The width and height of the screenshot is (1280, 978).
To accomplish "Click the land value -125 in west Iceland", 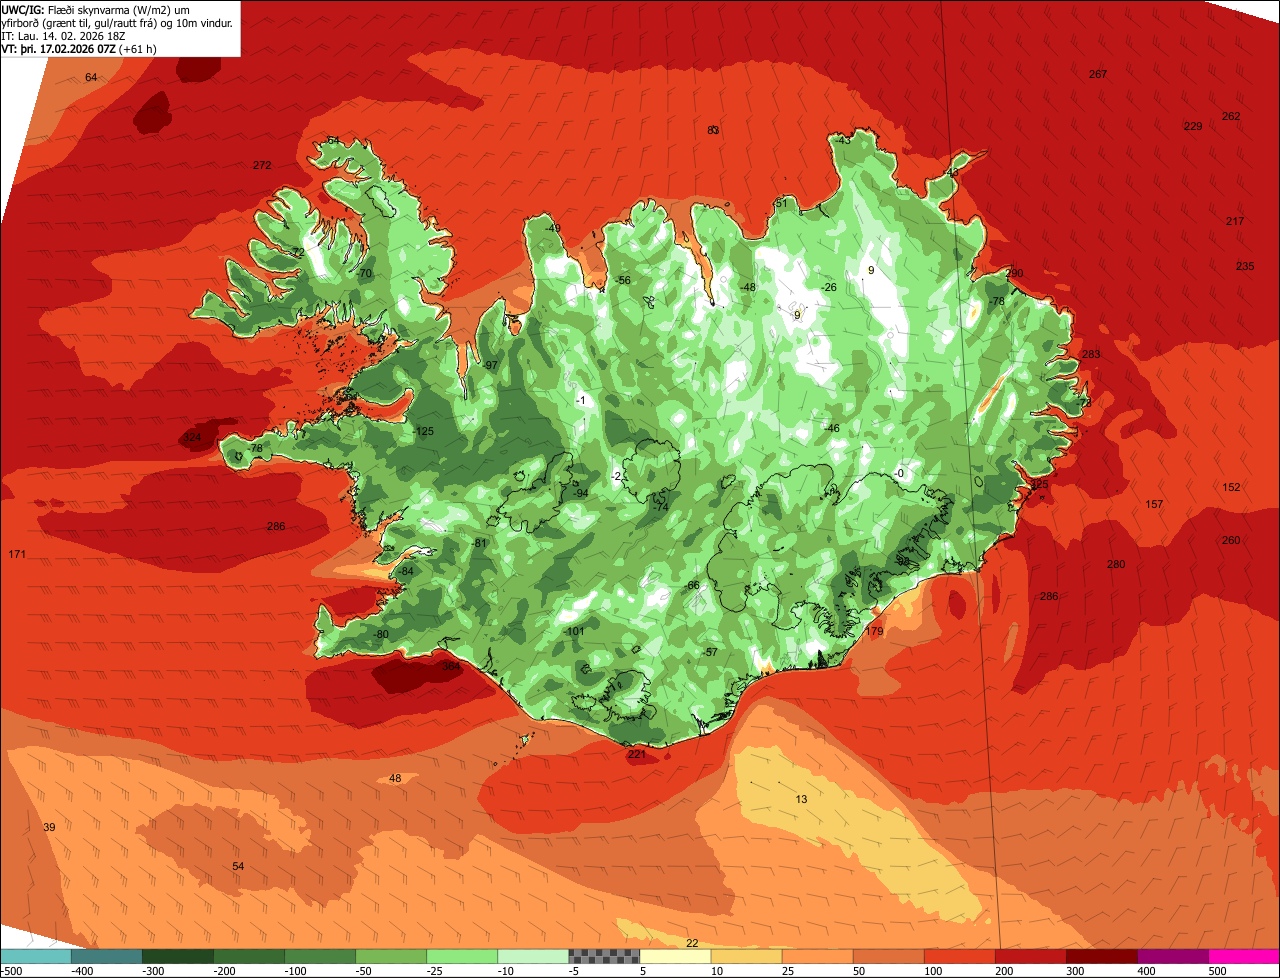I will [x=424, y=431].
